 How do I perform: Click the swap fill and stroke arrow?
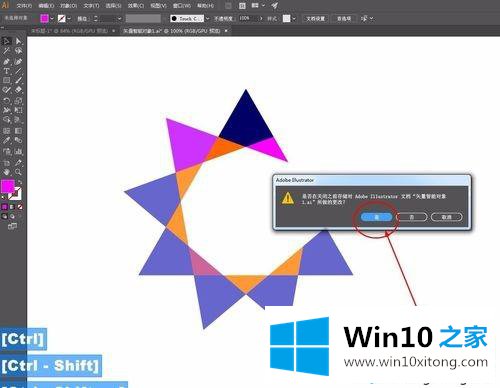point(20,182)
